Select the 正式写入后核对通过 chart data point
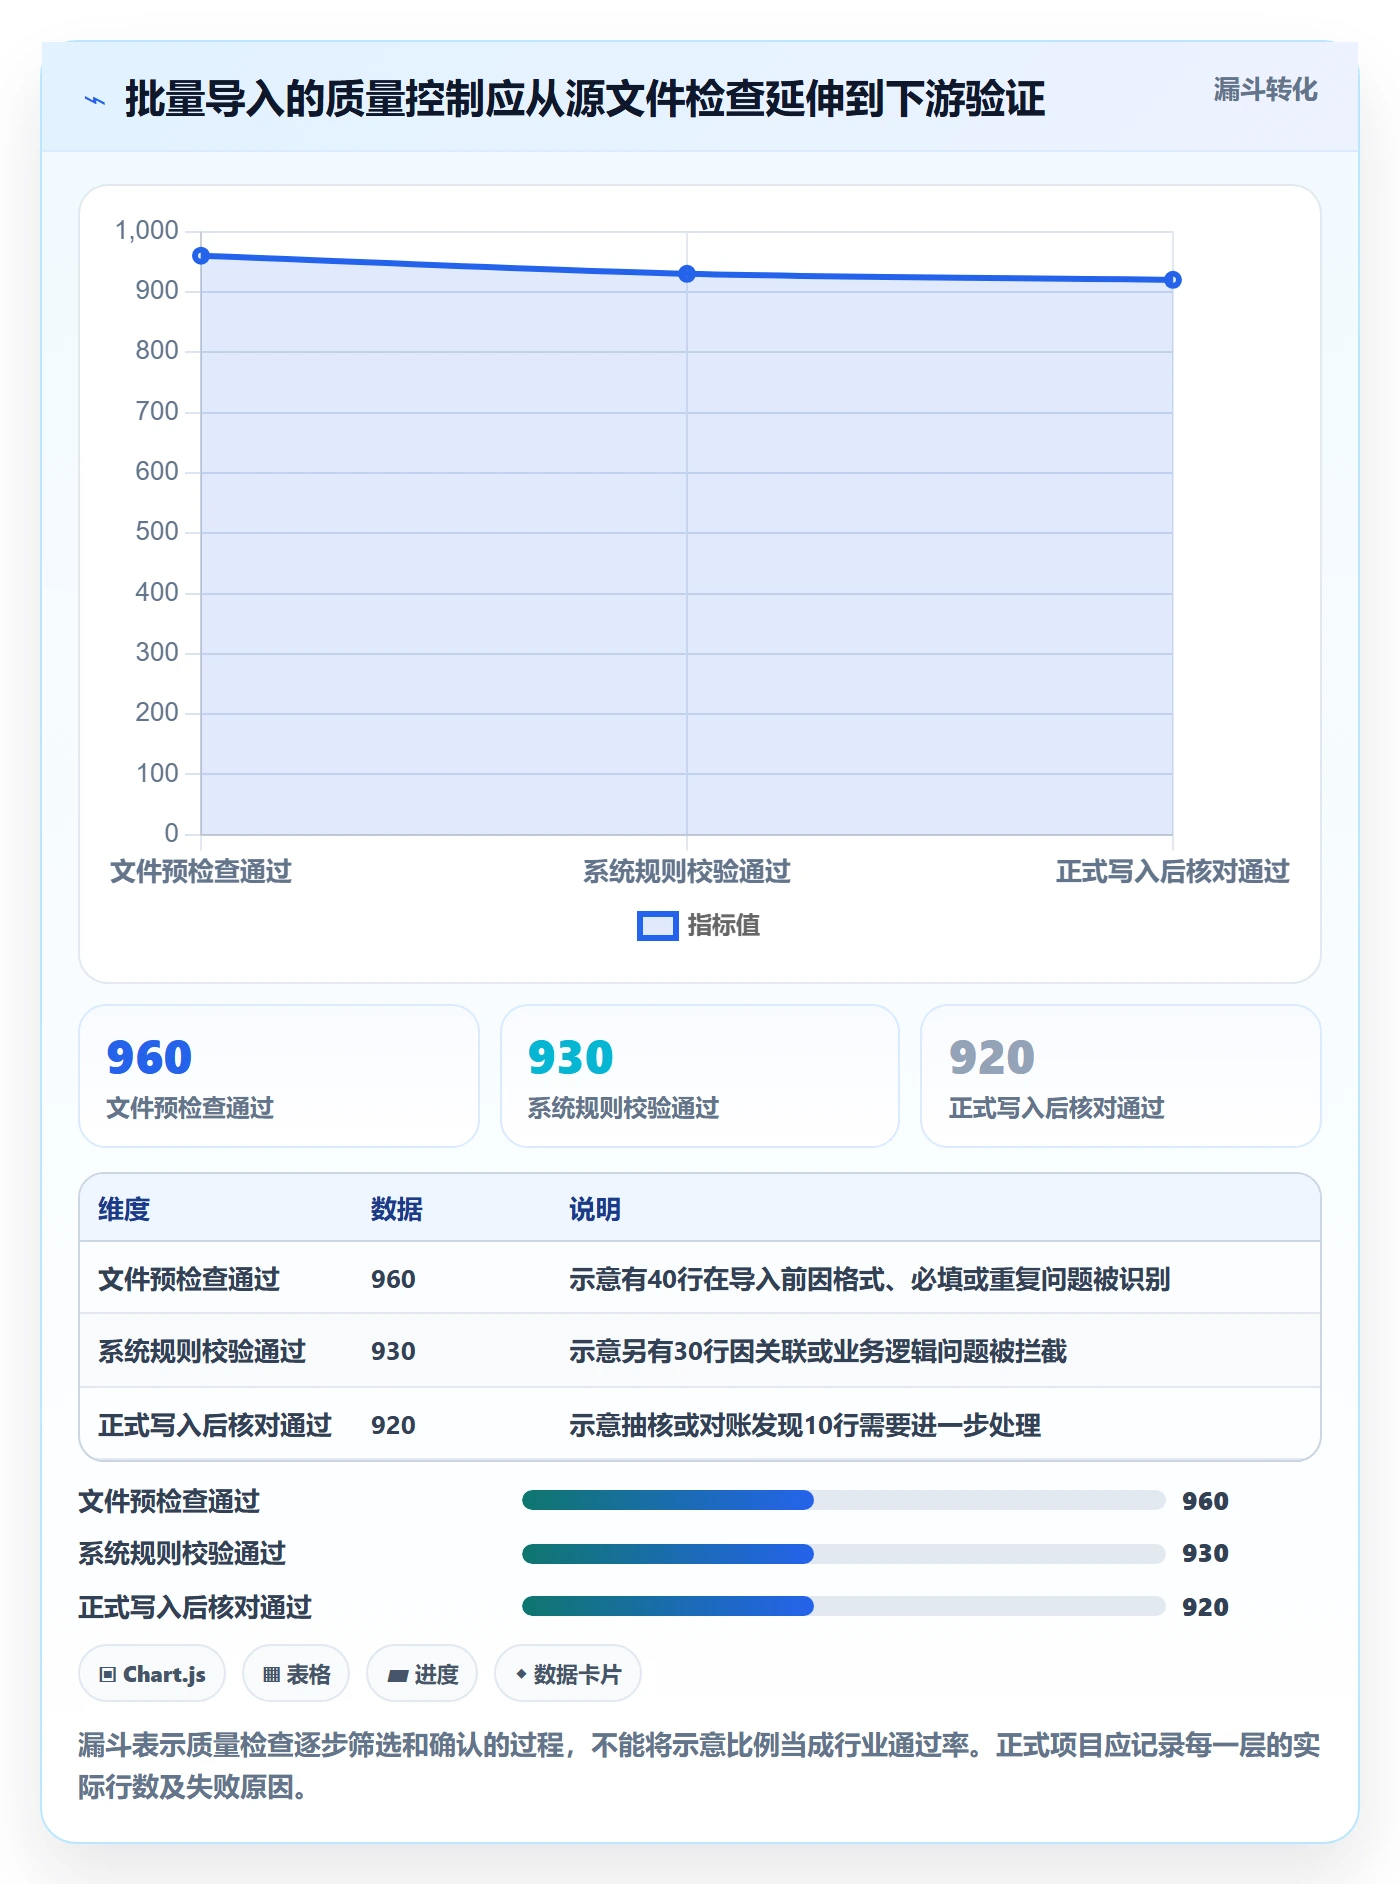Screen dimensions: 1400x1884 coord(1173,280)
